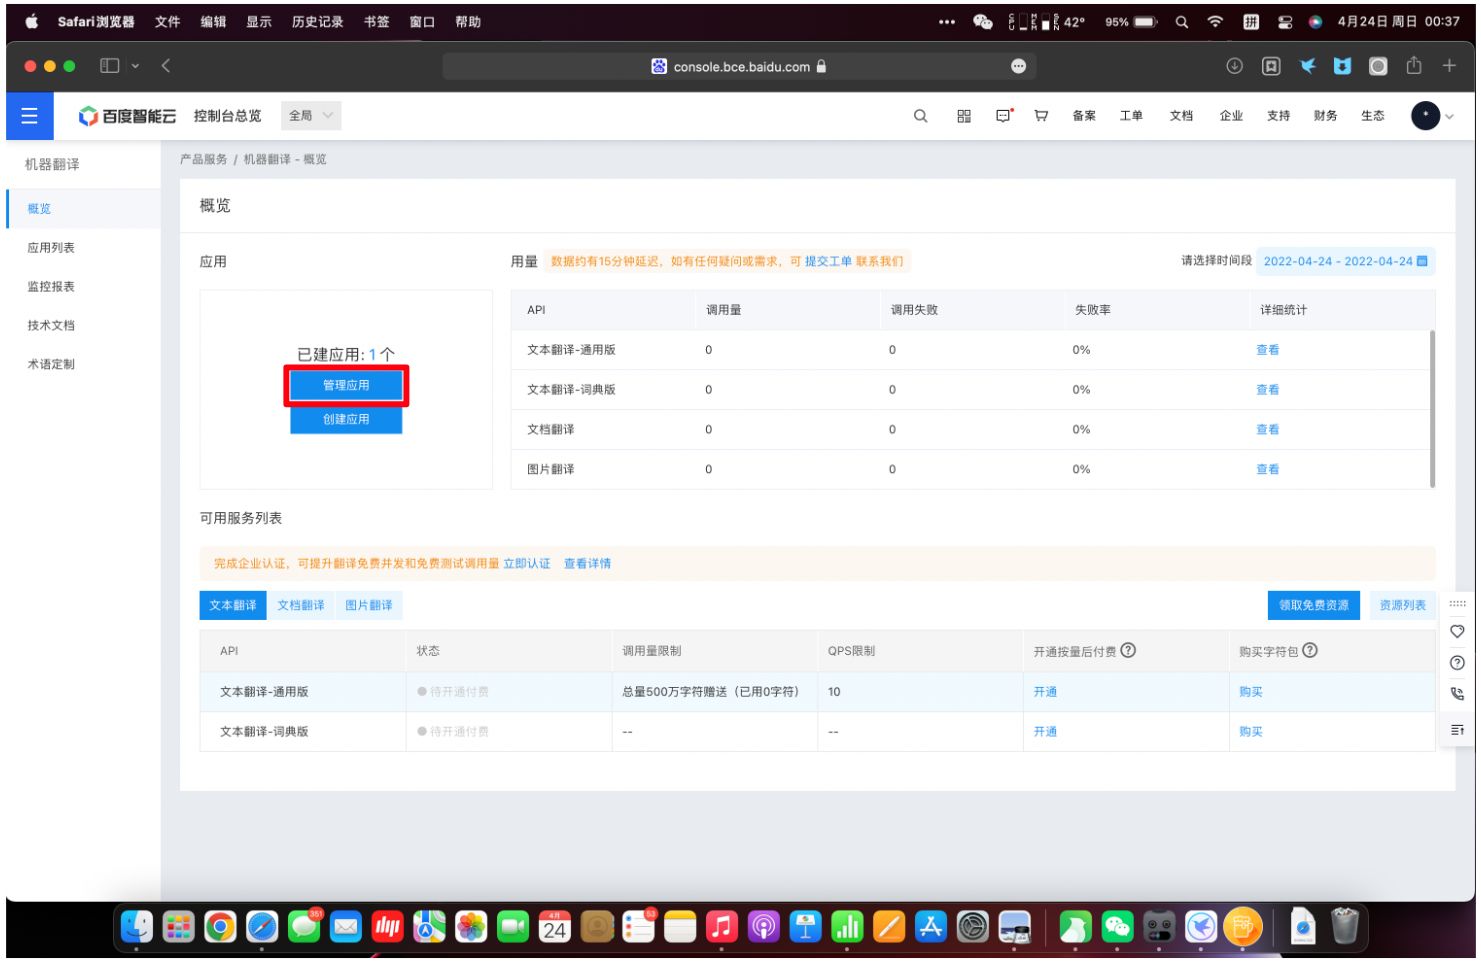Click the 查看详情 link
The width and height of the screenshot is (1481, 962).
(x=587, y=564)
